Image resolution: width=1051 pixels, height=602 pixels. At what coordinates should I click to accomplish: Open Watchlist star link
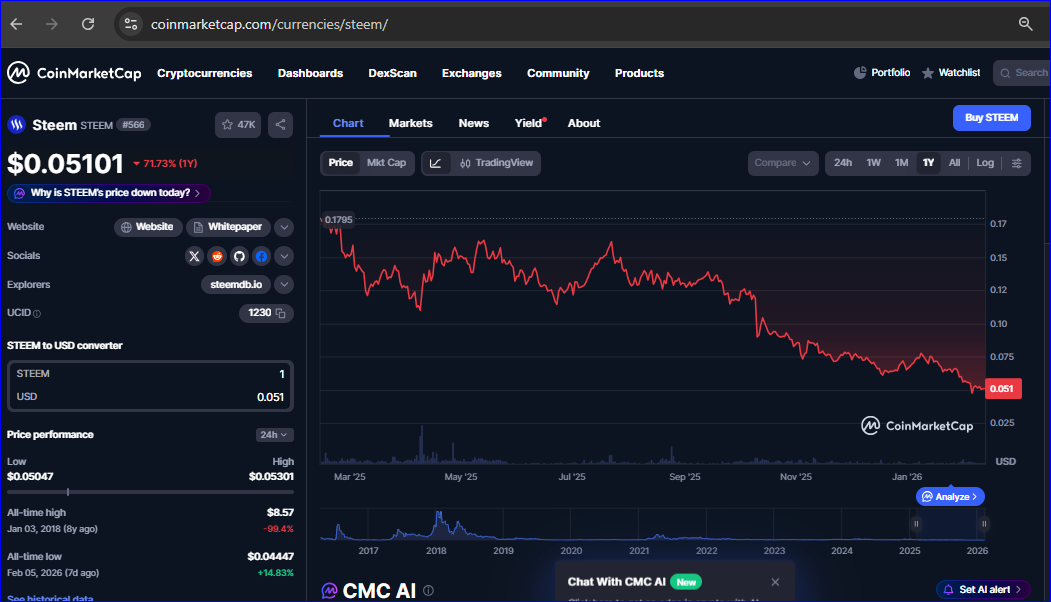tap(951, 72)
